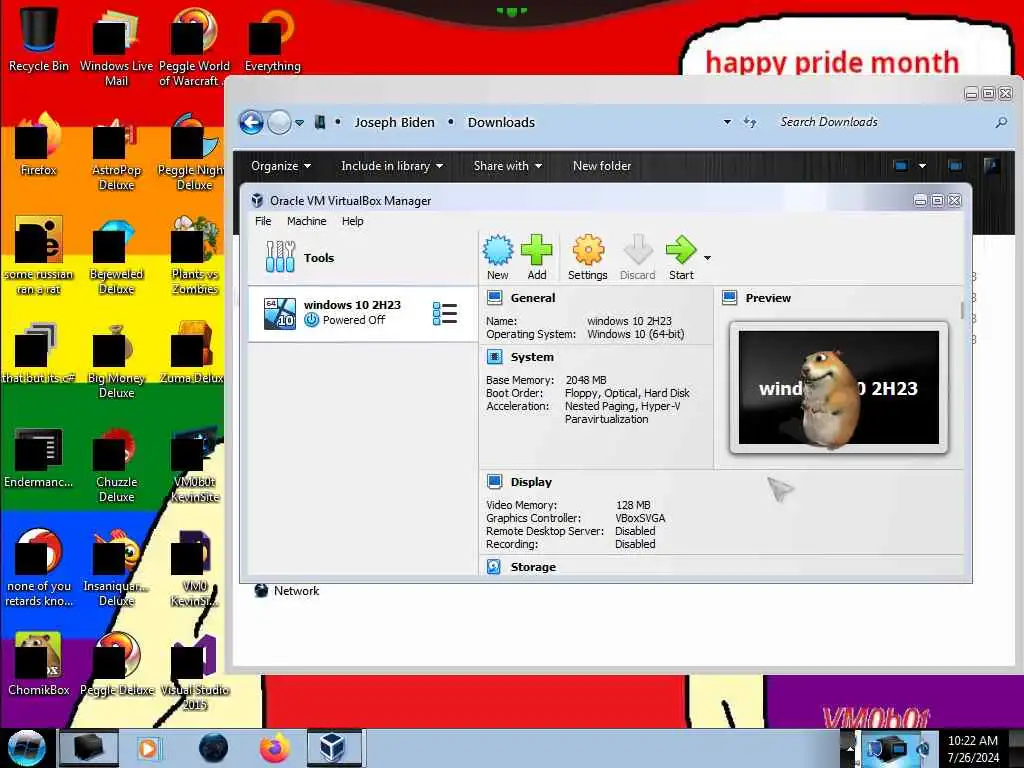The height and width of the screenshot is (768, 1024).
Task: Expand the address bar history dropdown
Action: coord(727,122)
